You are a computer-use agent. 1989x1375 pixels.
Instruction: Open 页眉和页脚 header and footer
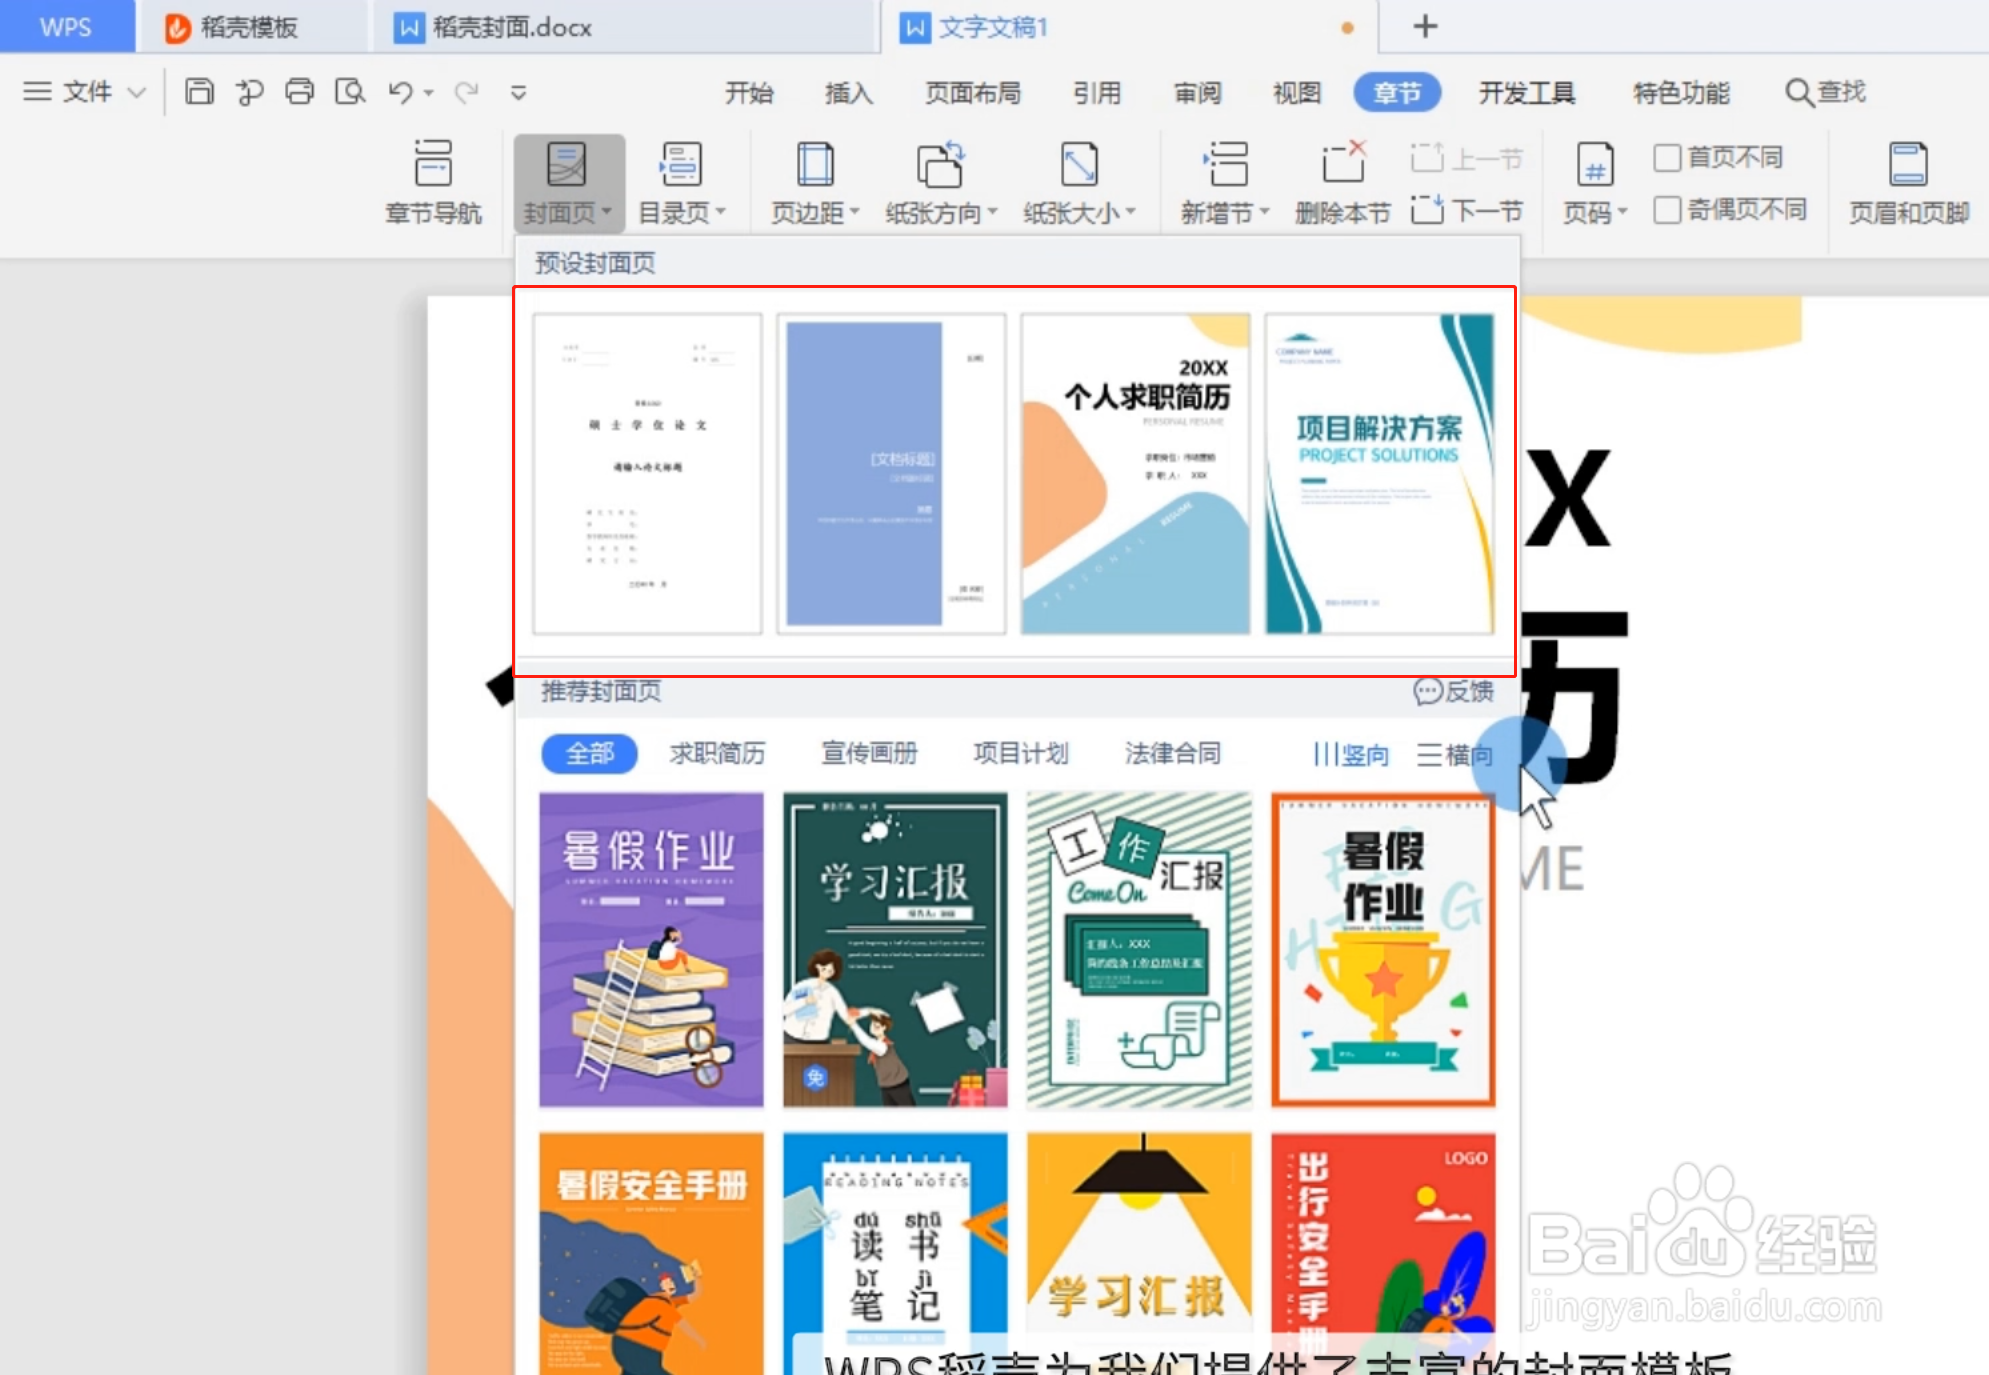pos(1908,182)
